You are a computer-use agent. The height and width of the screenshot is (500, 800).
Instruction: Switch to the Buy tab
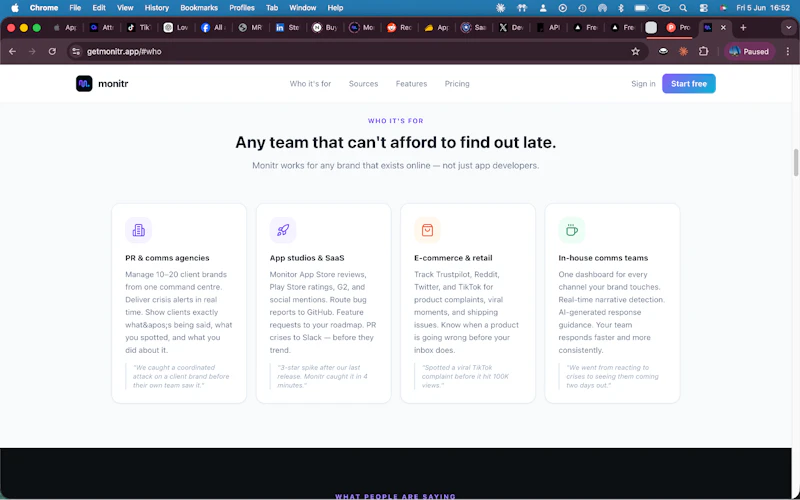pos(326,28)
